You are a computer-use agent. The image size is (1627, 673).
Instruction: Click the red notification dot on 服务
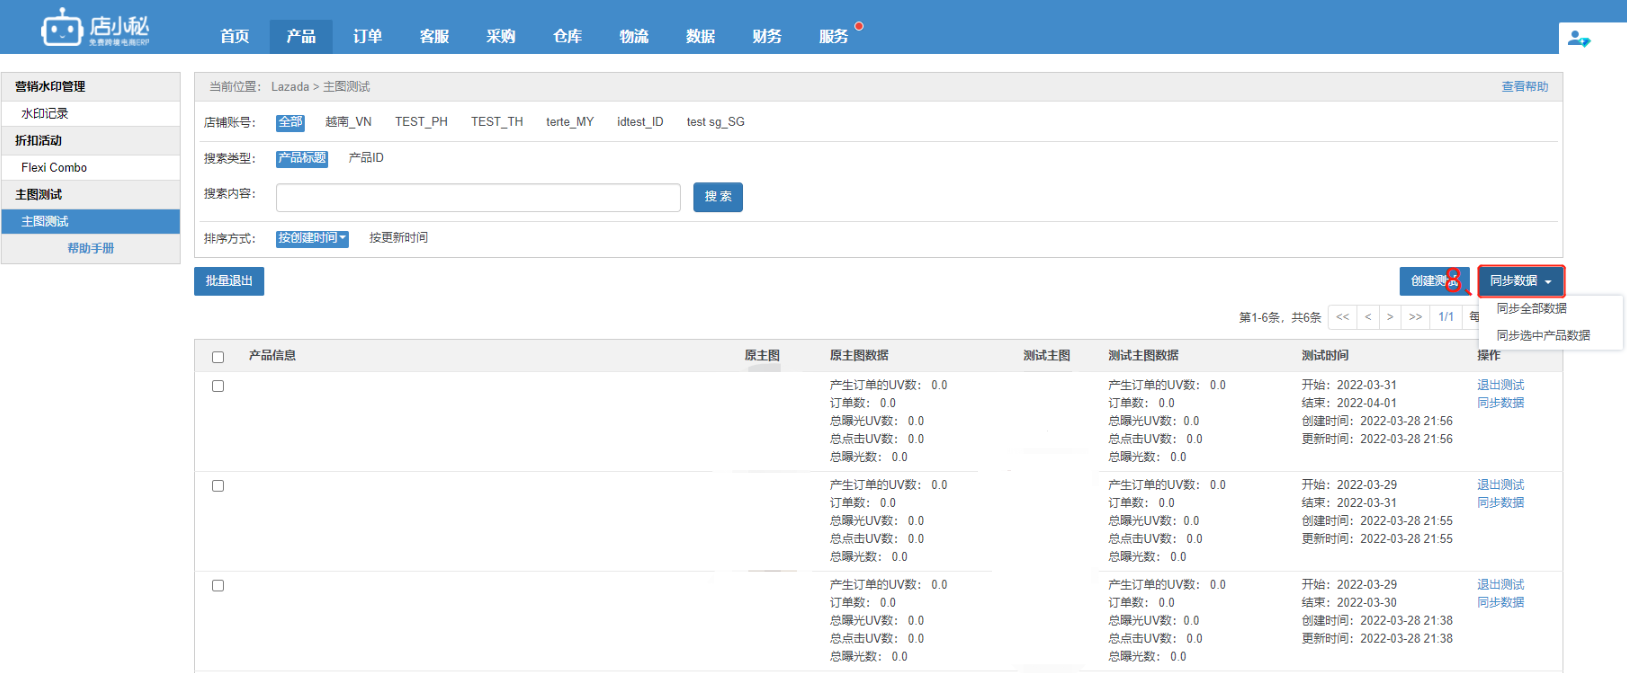pos(858,26)
